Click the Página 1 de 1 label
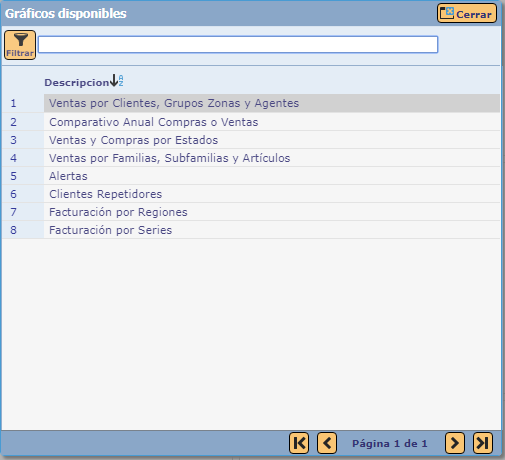This screenshot has height=460, width=505. (390, 444)
